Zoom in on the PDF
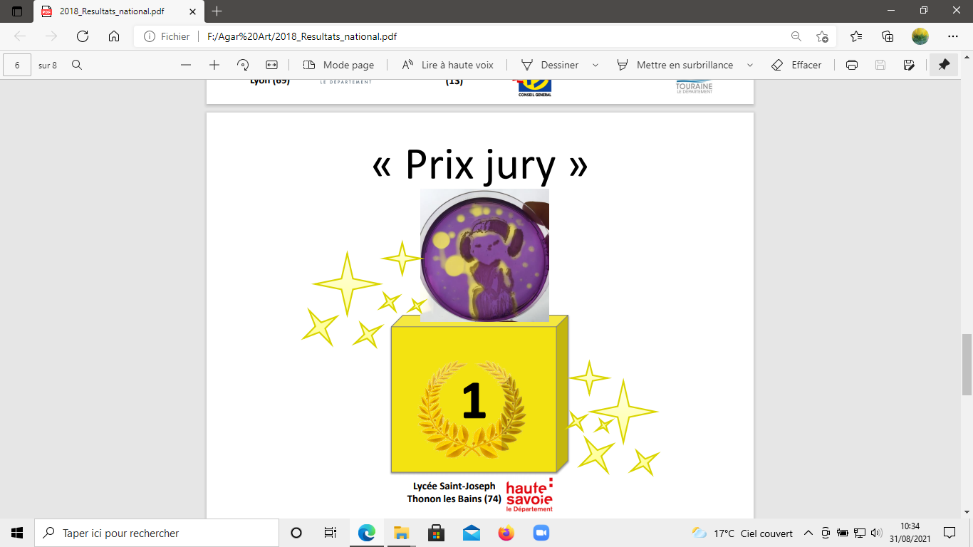Viewport: 973px width, 547px height. pos(214,65)
